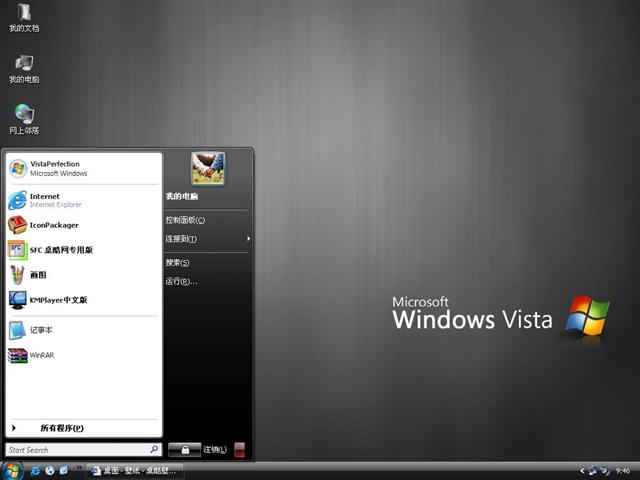The image size is (640, 480).
Task: Launch WinRAR from the Start menu
Action: (x=84, y=355)
